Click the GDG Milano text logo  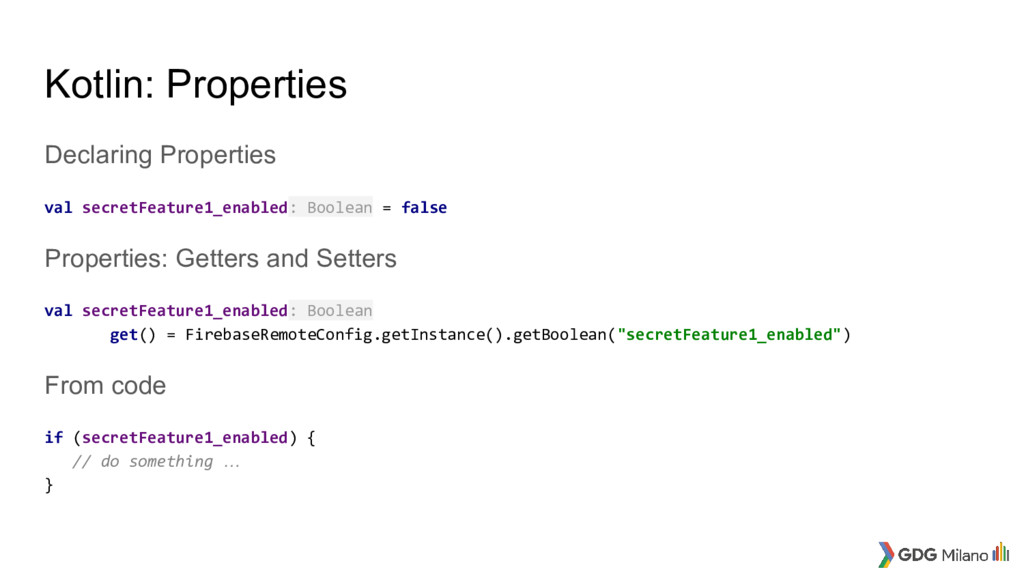[943, 555]
